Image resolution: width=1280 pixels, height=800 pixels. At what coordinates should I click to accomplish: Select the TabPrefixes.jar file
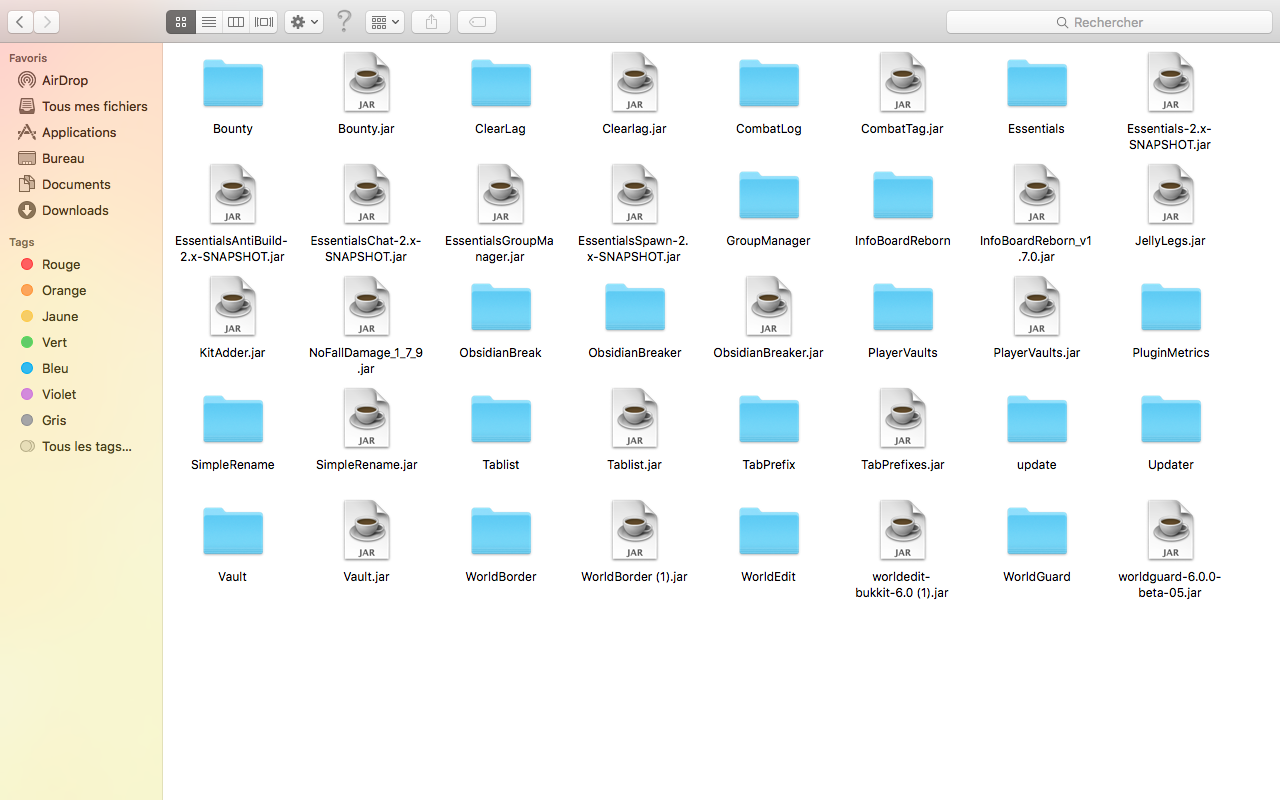tap(903, 418)
